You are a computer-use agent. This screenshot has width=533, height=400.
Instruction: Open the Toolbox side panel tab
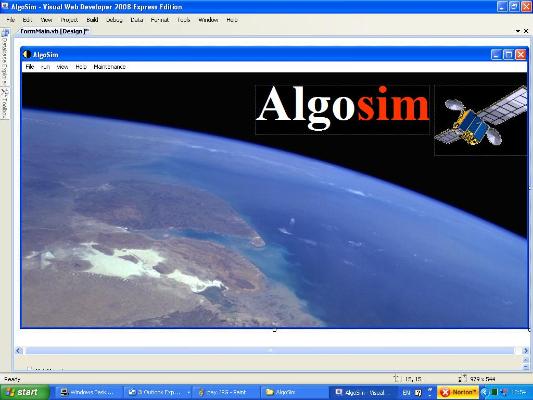point(5,104)
